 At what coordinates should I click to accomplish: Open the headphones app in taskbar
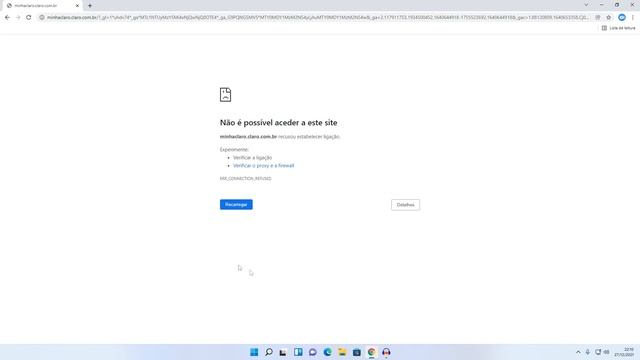coord(386,352)
